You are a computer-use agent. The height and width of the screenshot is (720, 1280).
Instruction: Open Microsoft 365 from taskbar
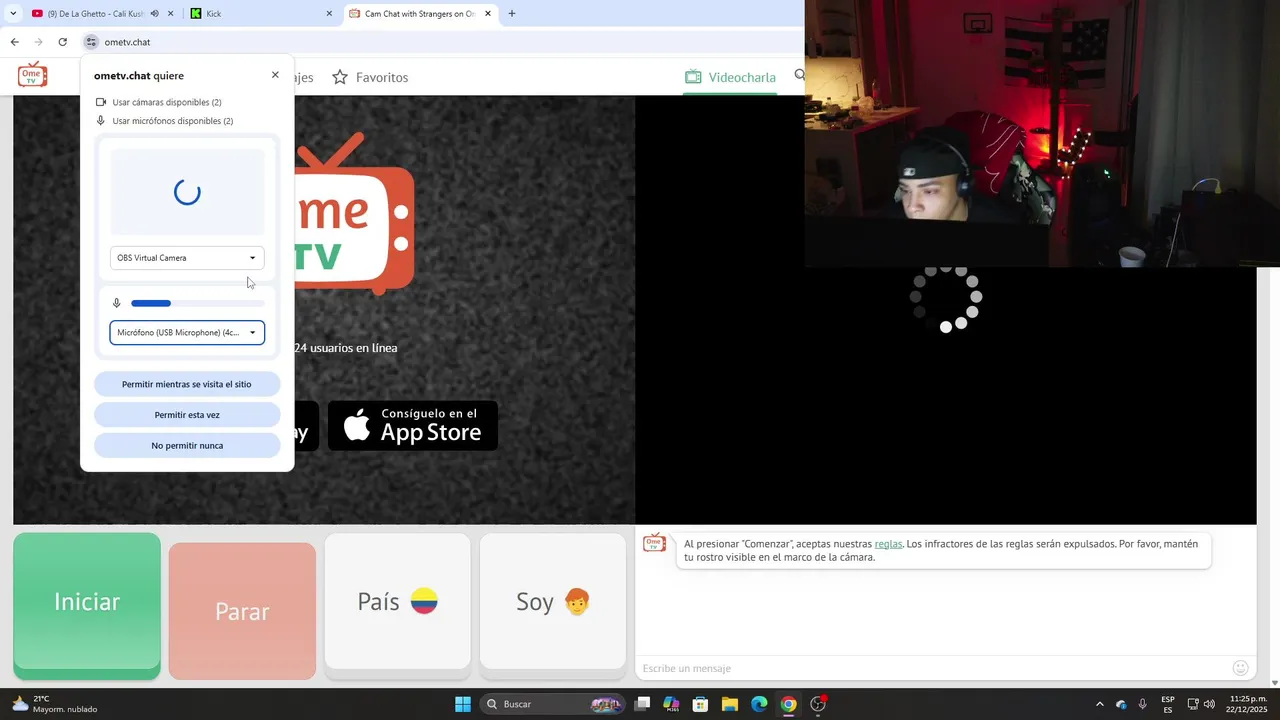tap(672, 704)
